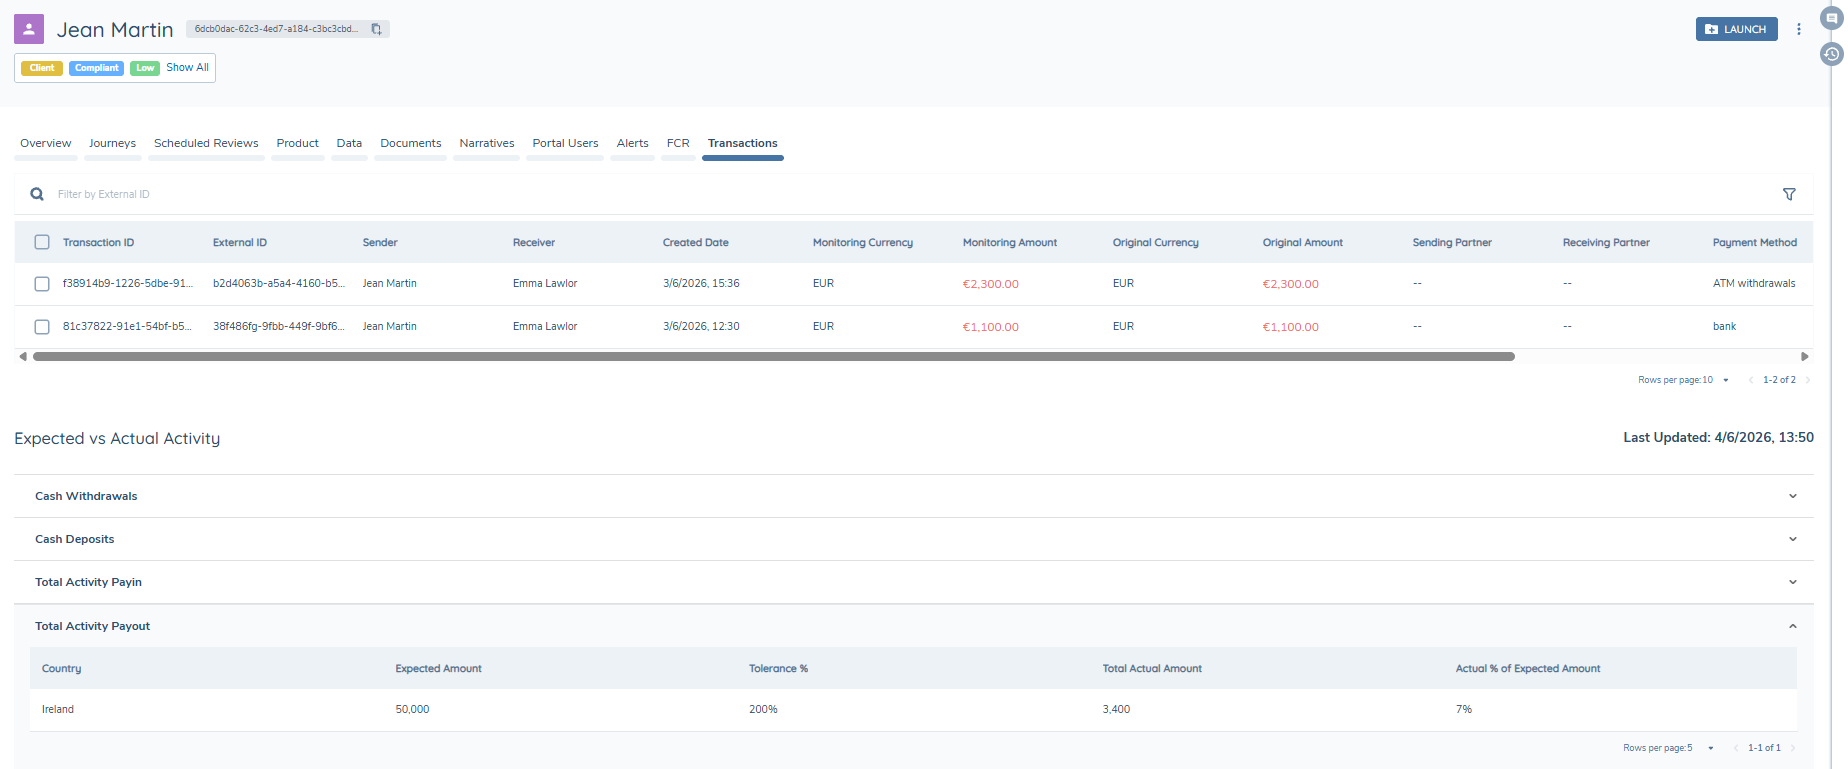Image resolution: width=1848 pixels, height=769 pixels.
Task: Go to previous page of payout table
Action: (1735, 748)
